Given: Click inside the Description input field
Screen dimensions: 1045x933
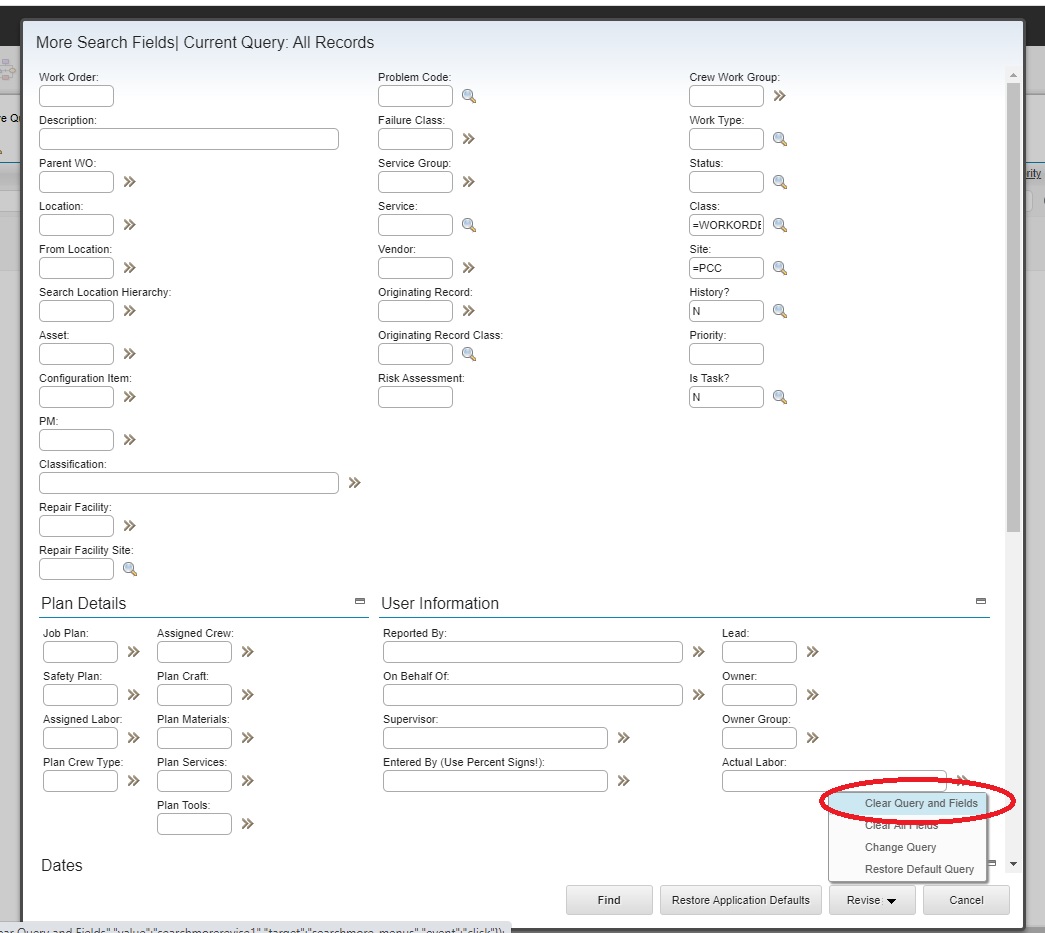Looking at the screenshot, I should pyautogui.click(x=187, y=139).
